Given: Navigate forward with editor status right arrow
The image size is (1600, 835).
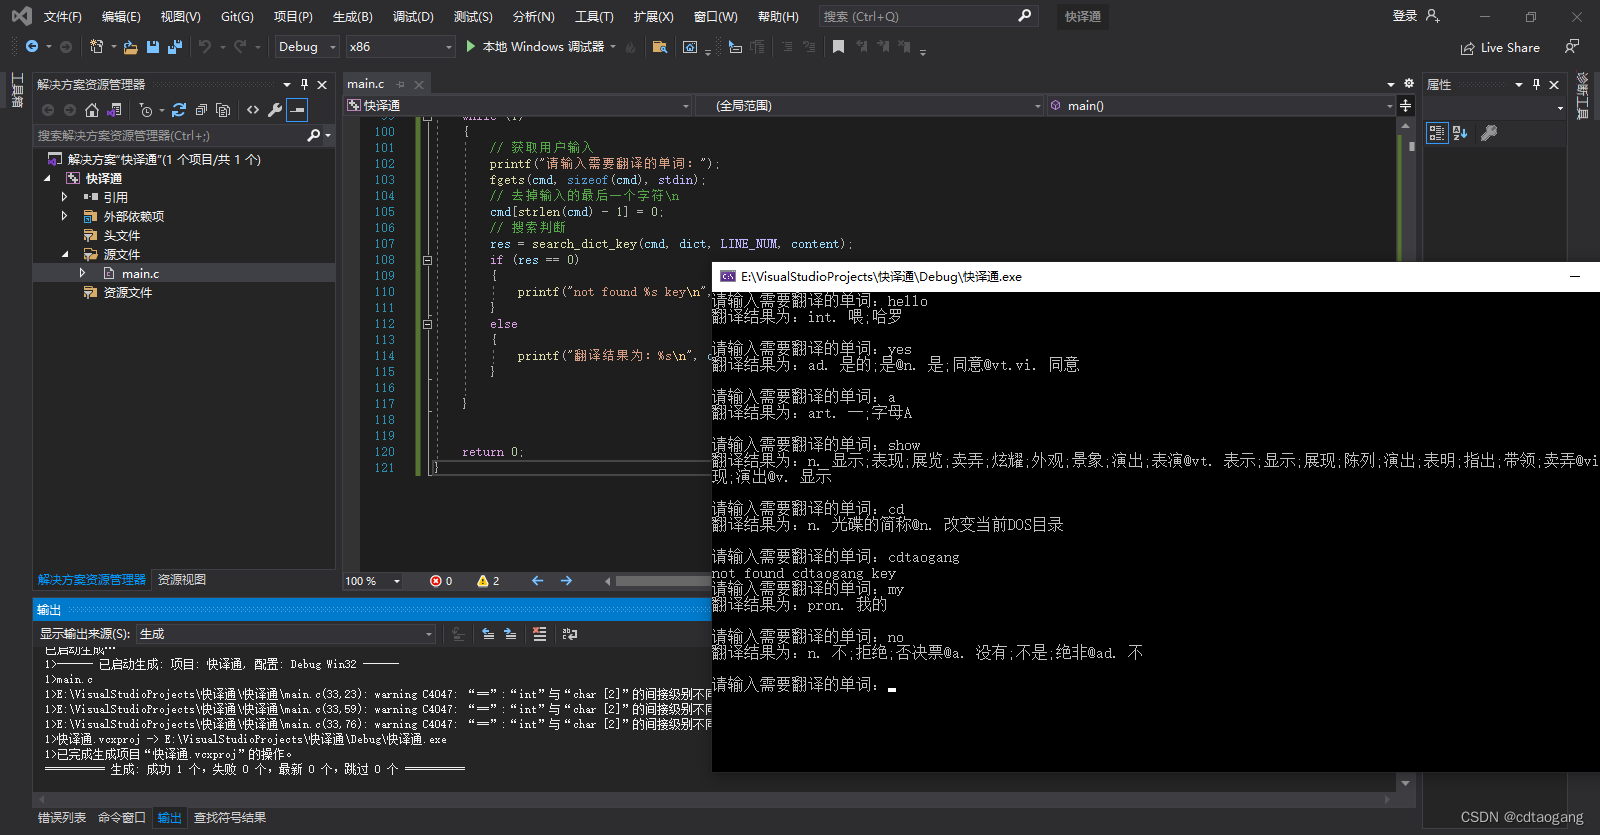Looking at the screenshot, I should [x=566, y=581].
